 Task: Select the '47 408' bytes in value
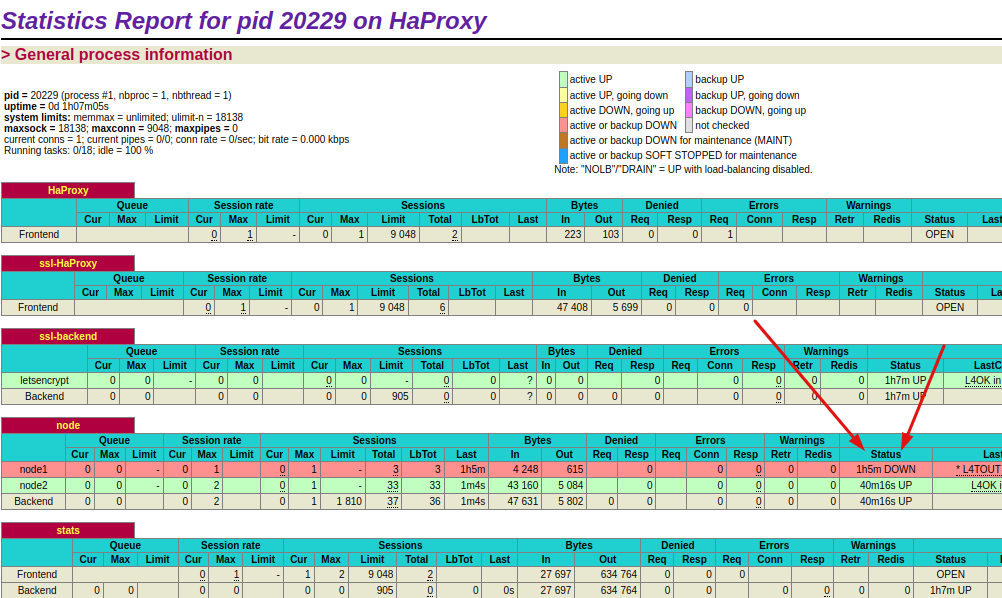tap(572, 307)
